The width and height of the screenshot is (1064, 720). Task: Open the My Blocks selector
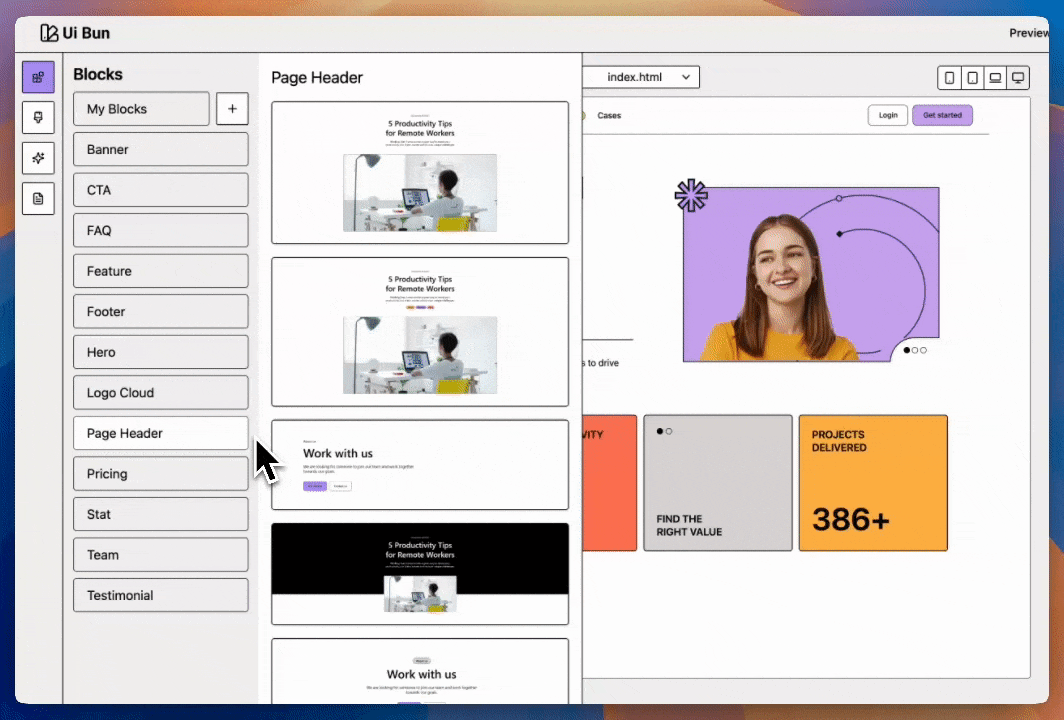click(140, 108)
